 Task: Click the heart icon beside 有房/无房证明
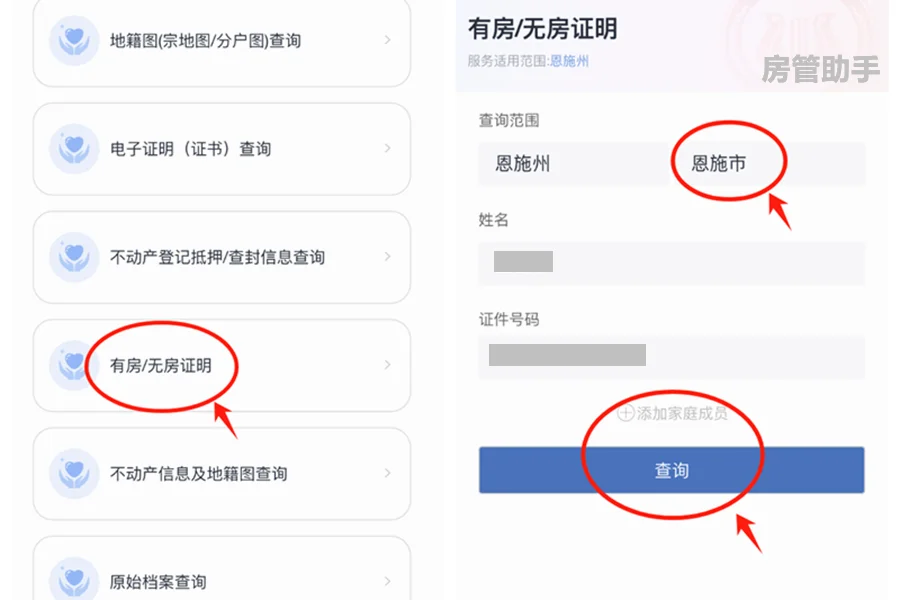(x=74, y=365)
